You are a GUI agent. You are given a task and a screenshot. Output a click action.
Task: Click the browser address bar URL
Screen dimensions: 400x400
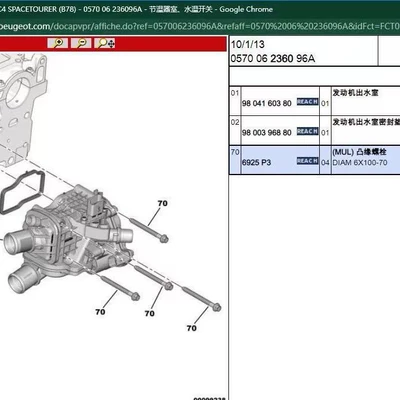(200, 26)
